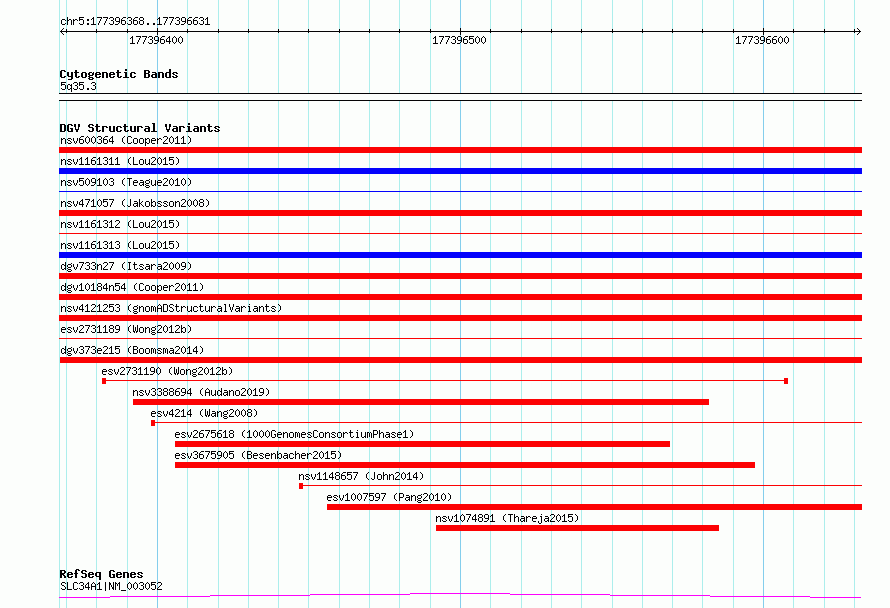Open esv3675905 (Besenbacher2015) label
890x608 pixels.
coord(258,455)
